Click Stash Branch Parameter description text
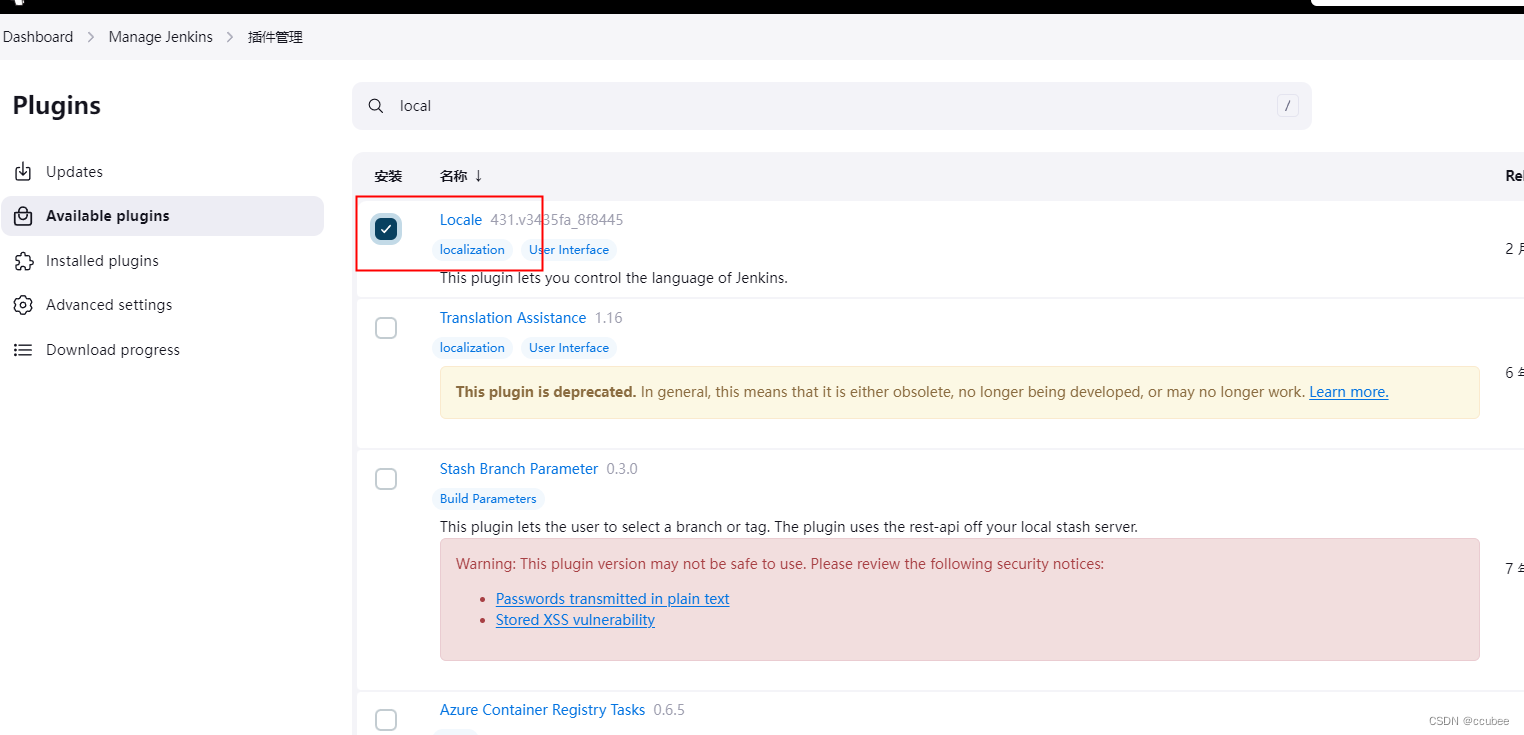The image size is (1524, 735). pyautogui.click(x=789, y=527)
